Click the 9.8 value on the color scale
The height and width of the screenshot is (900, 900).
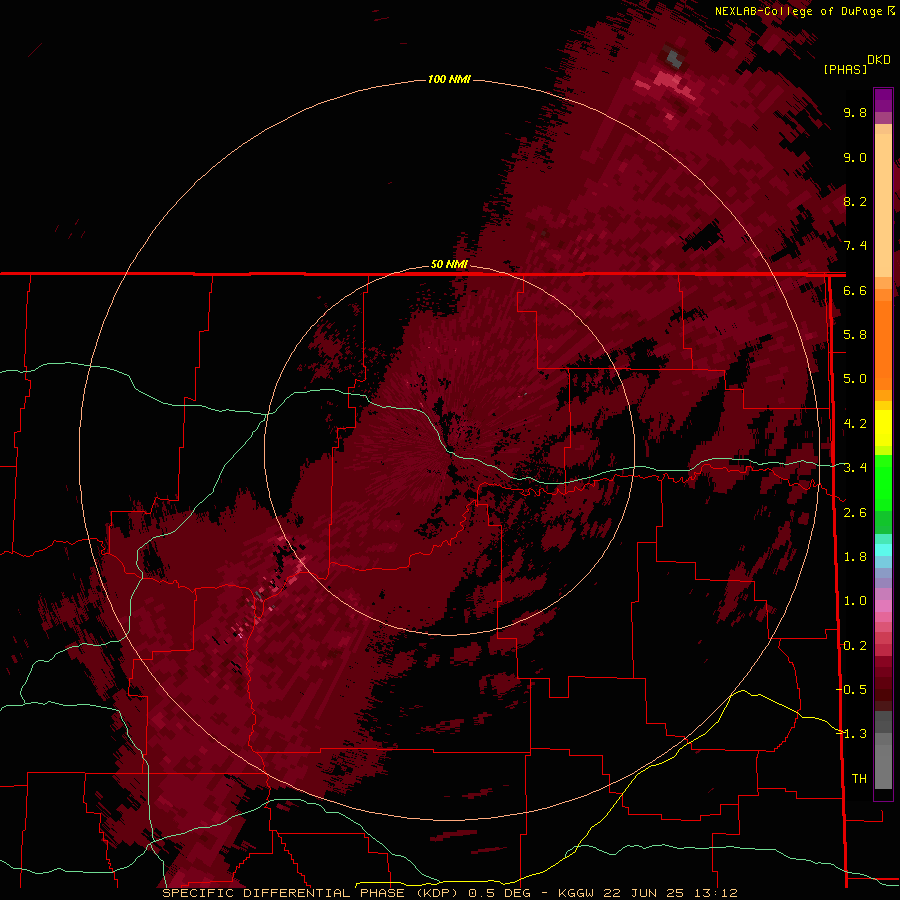(x=855, y=112)
